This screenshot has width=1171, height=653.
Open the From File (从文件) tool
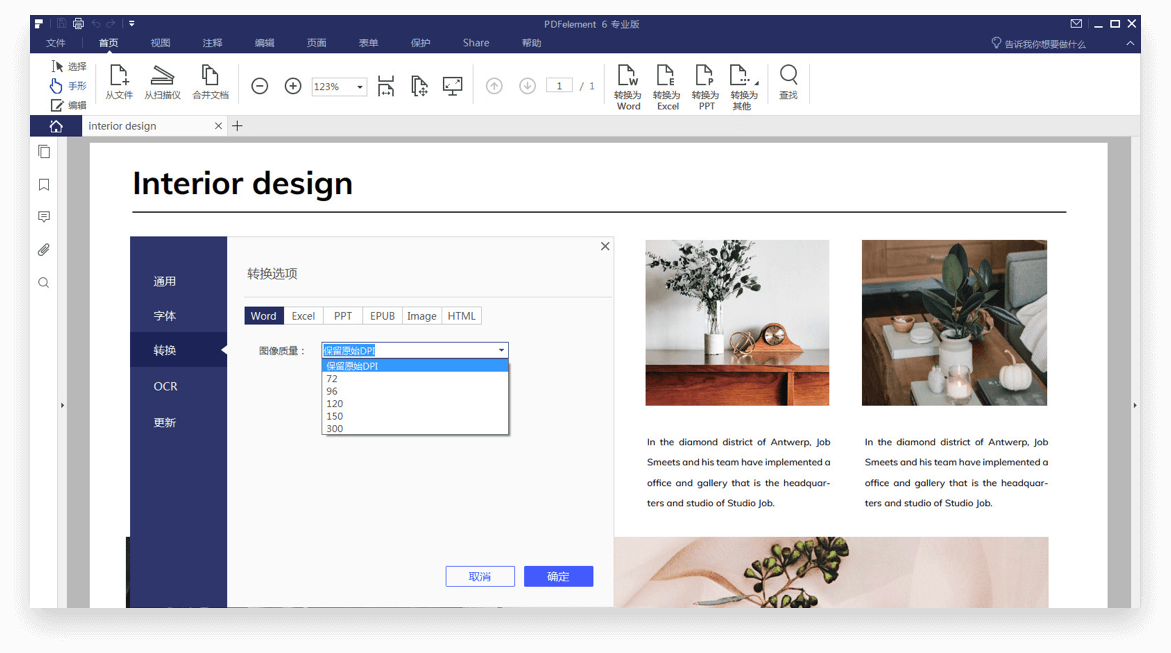(119, 77)
